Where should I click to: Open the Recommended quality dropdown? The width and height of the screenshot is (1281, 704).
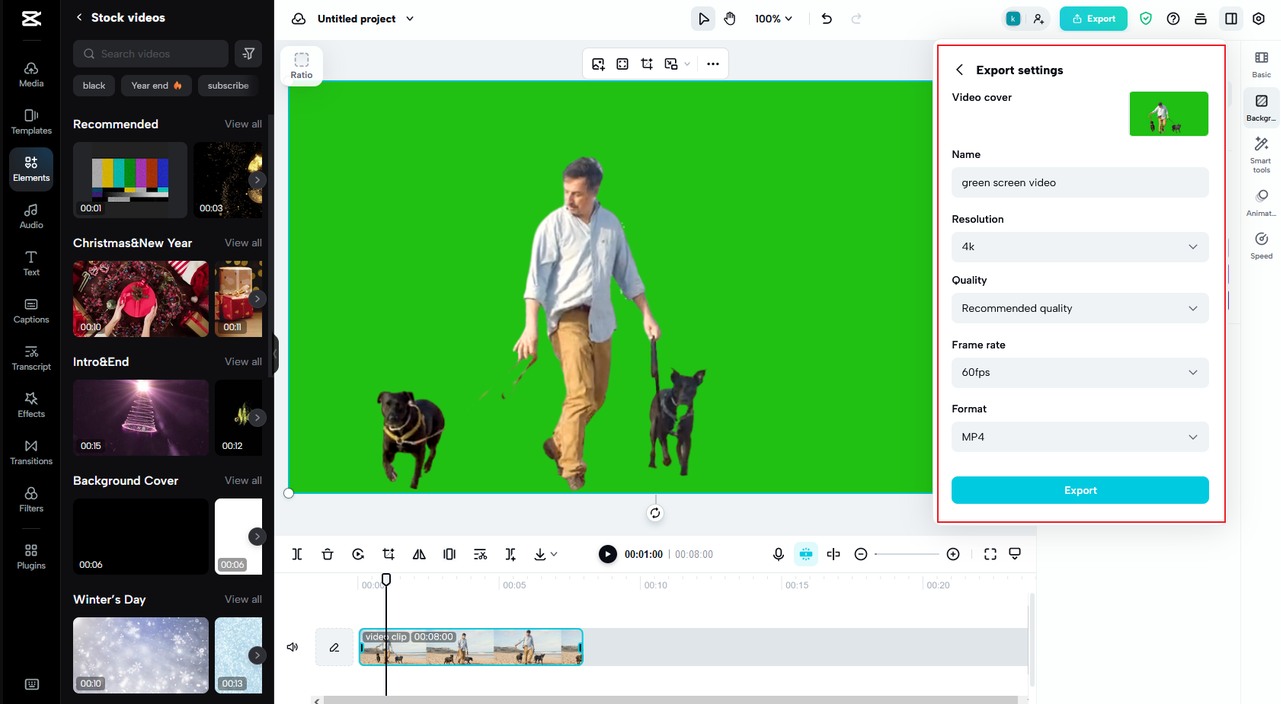pos(1080,308)
